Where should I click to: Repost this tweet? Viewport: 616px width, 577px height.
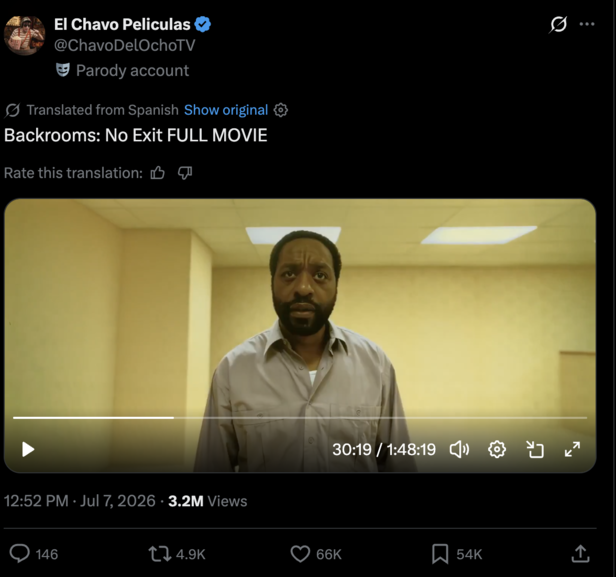point(160,554)
